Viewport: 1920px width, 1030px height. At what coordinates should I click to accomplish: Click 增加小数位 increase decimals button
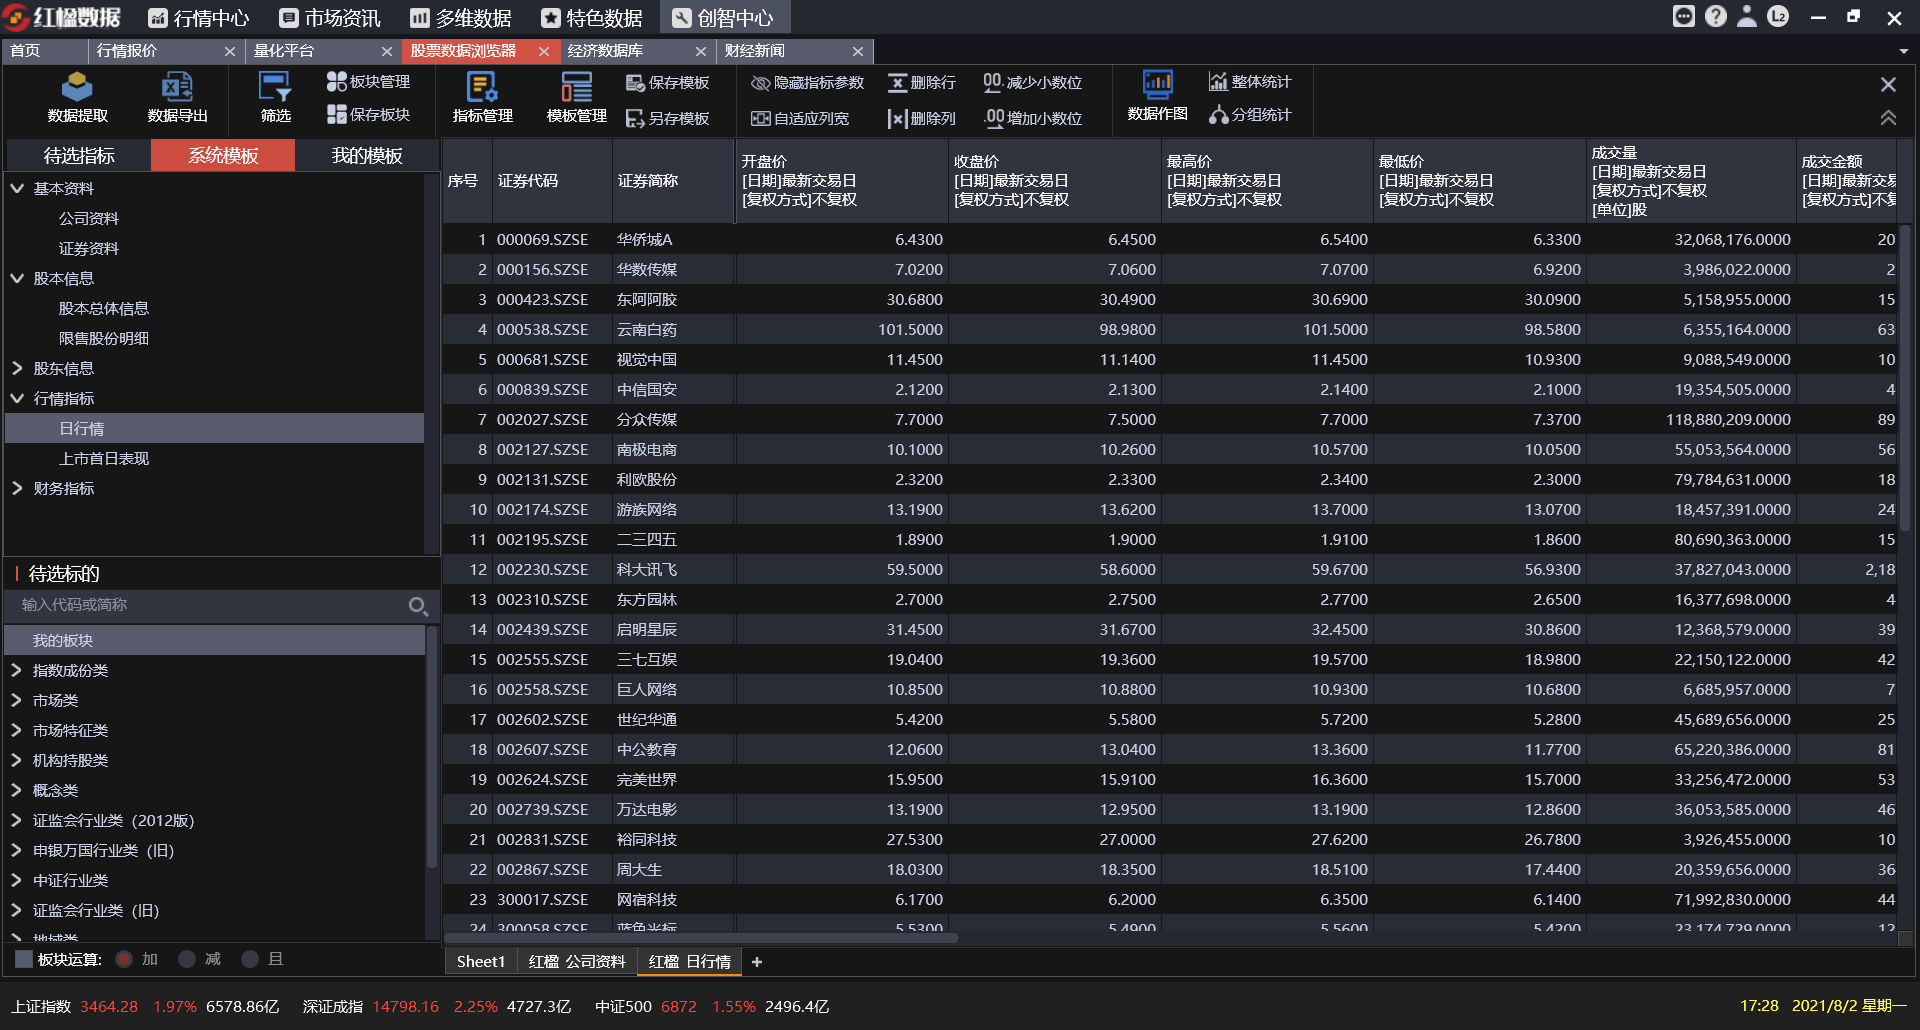click(x=1033, y=118)
